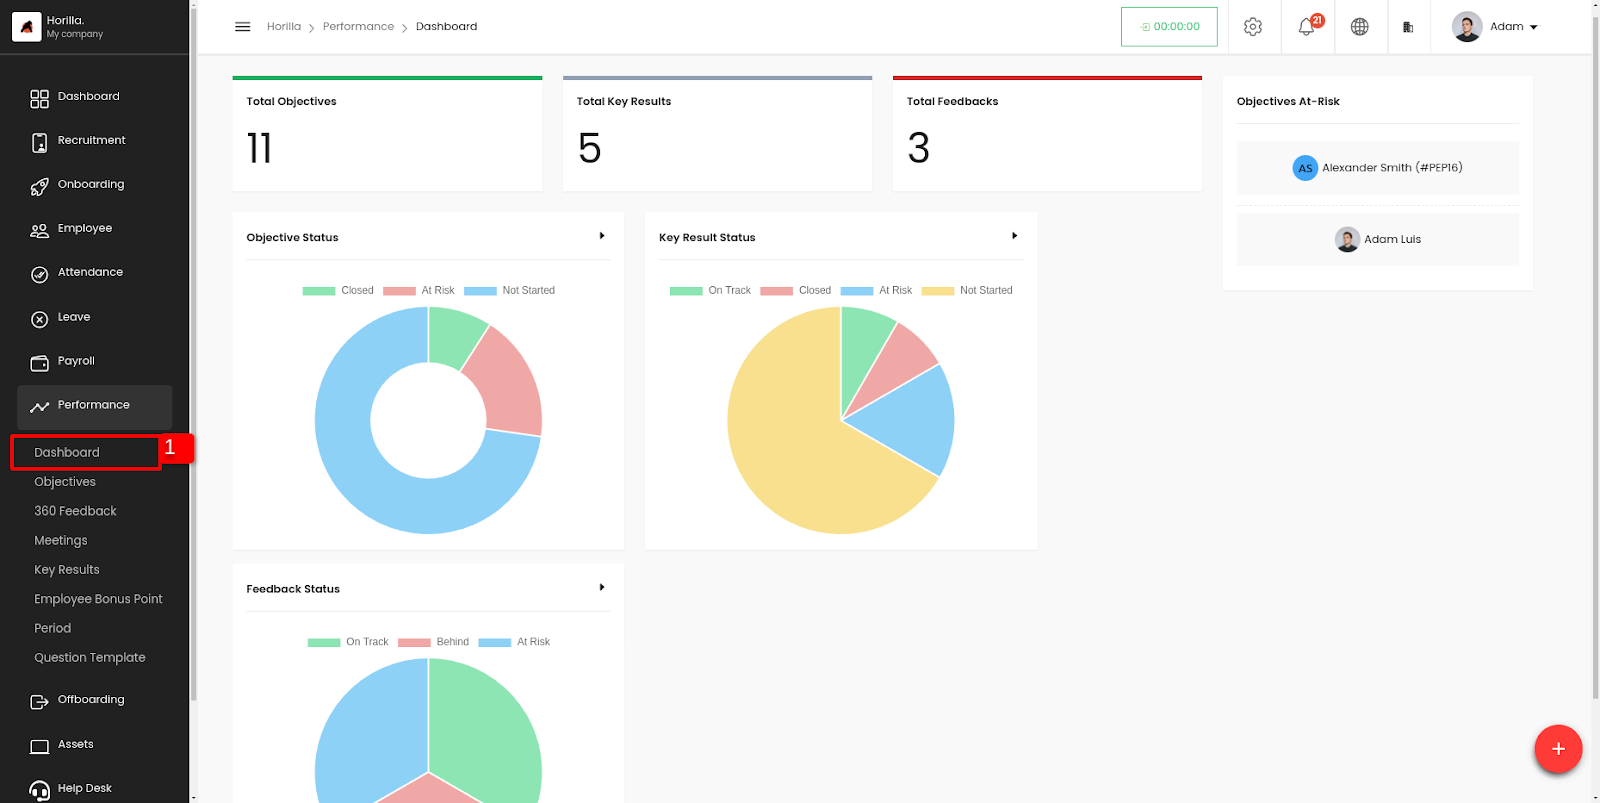Toggle Not Started legend in Key Result Status
Screen dimensions: 1600x803
click(967, 291)
